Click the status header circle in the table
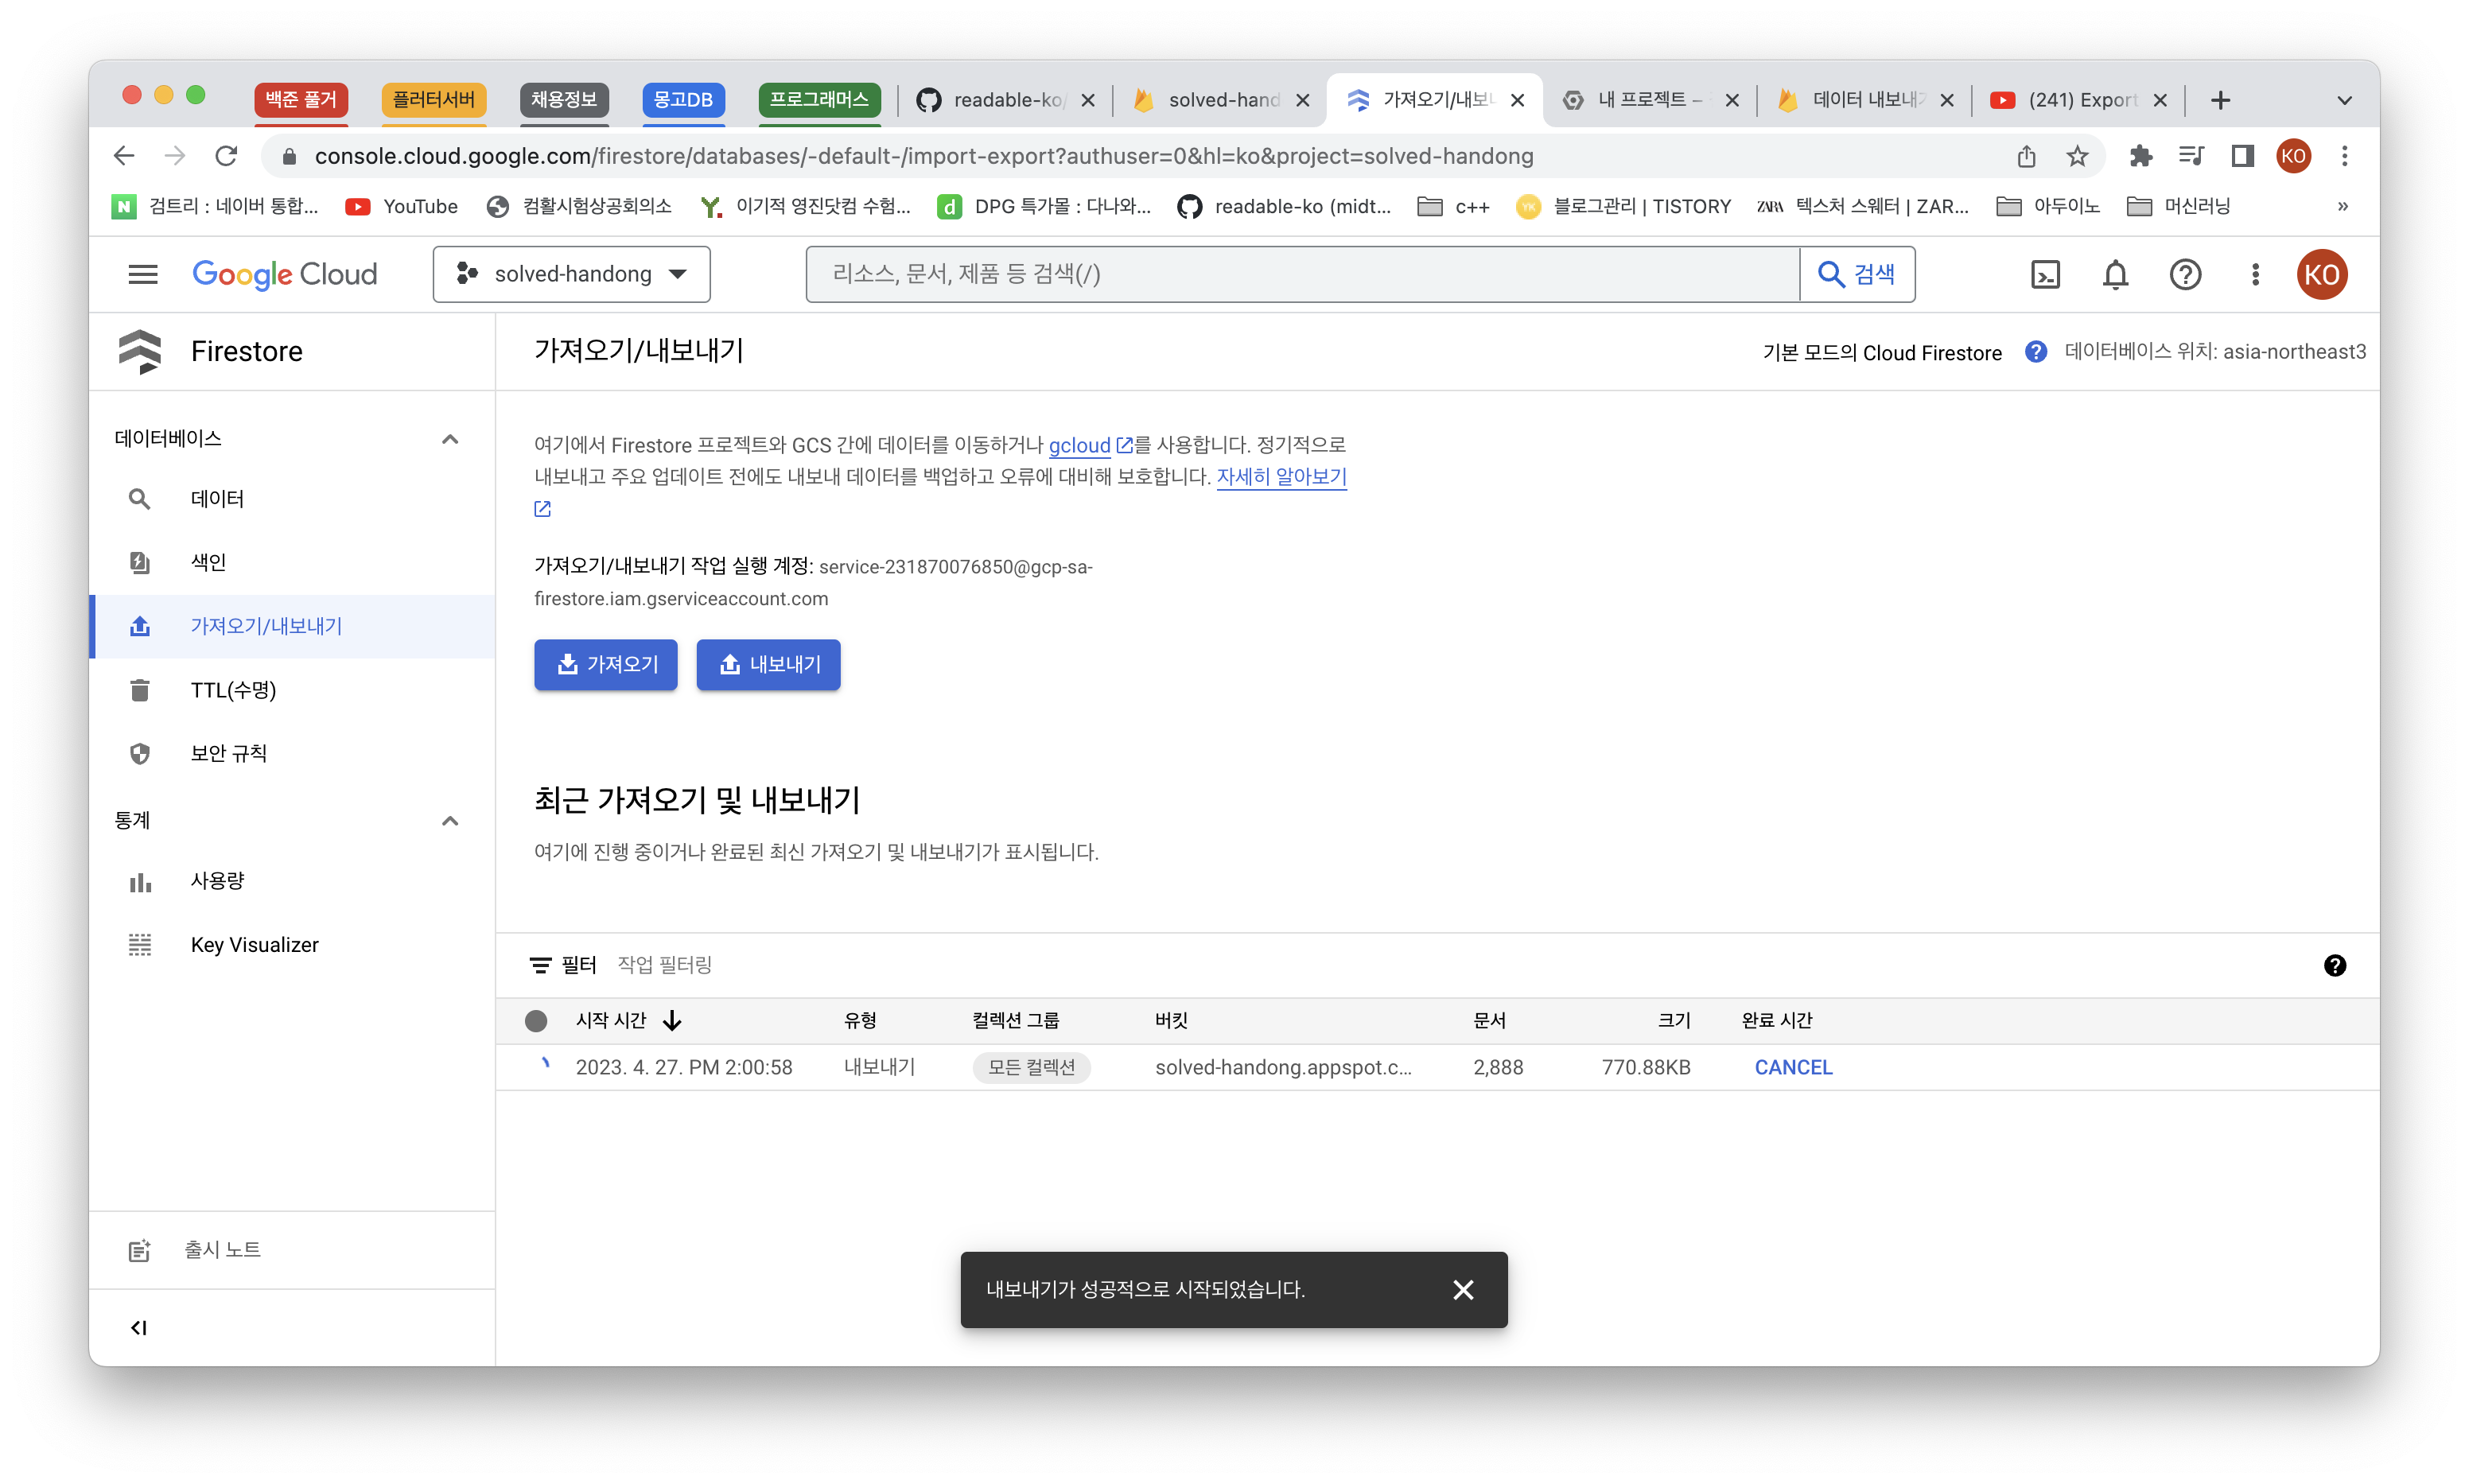2469x1484 pixels. [x=536, y=1020]
